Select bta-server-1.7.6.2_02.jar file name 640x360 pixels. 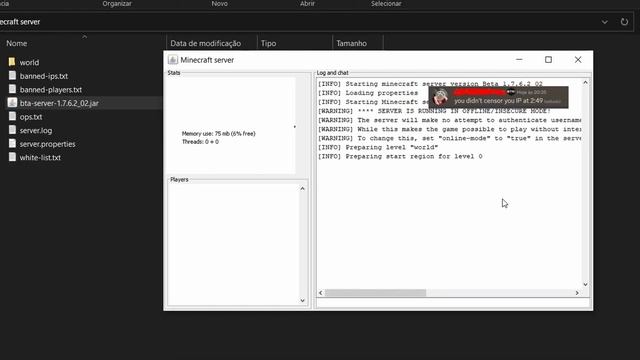pos(59,103)
